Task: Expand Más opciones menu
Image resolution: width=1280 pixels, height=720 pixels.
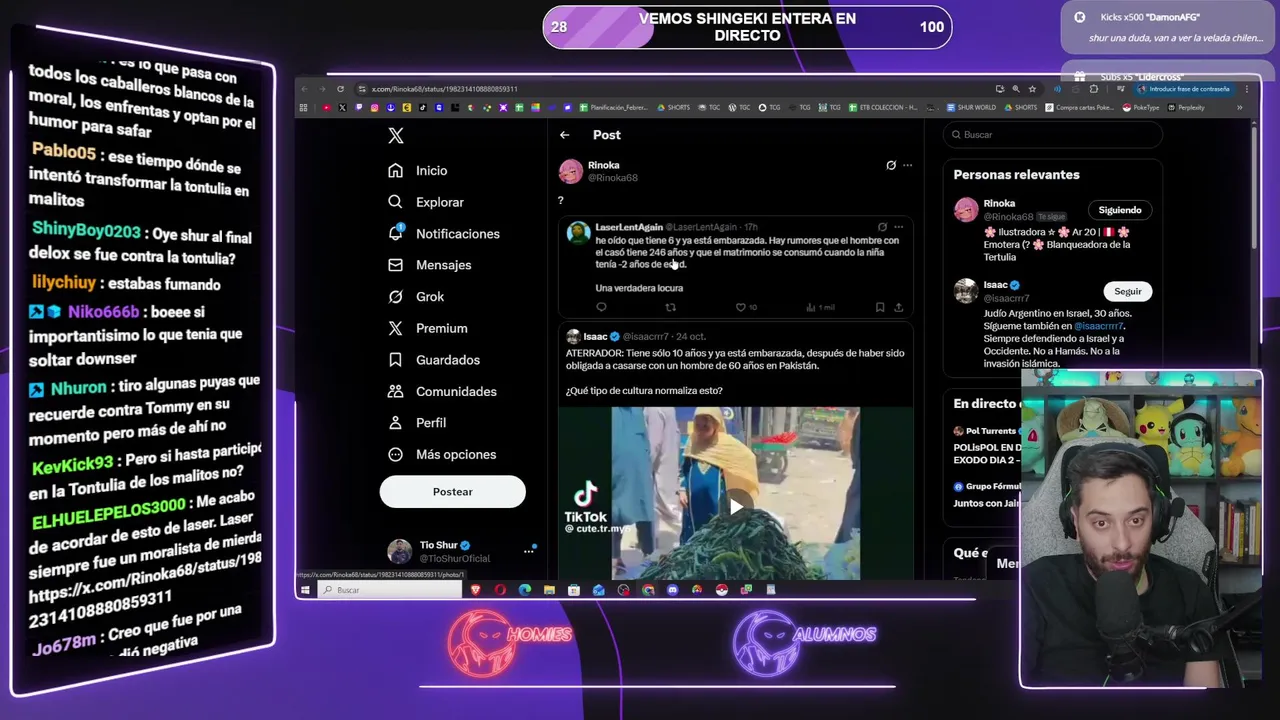Action: coord(442,454)
